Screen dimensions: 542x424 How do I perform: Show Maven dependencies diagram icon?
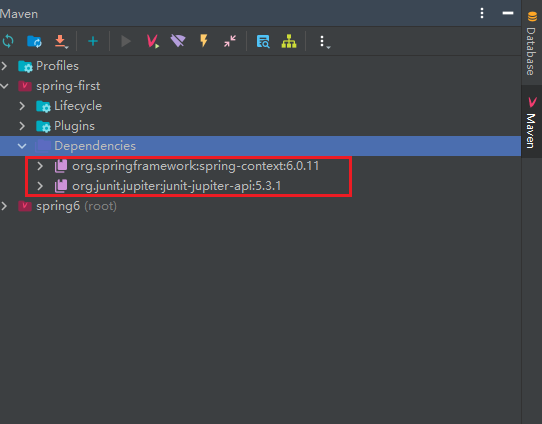tap(289, 41)
